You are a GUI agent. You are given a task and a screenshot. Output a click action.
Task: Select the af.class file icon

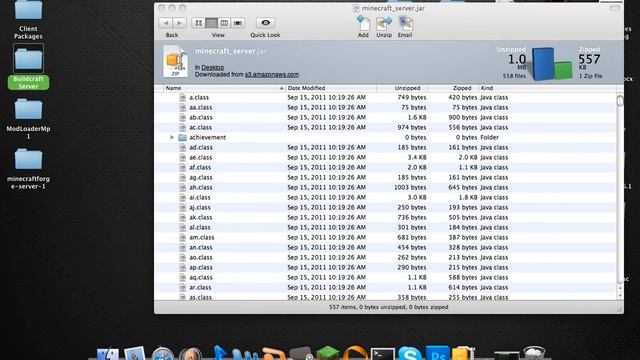(182, 167)
